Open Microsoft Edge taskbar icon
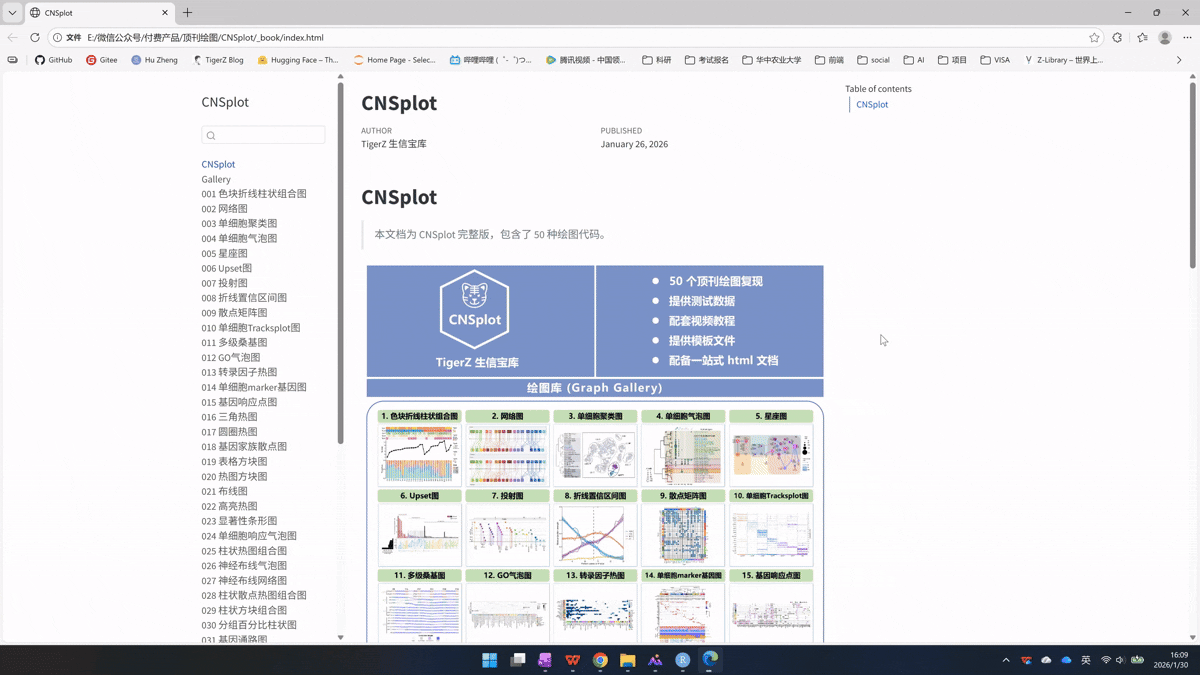The height and width of the screenshot is (675, 1200). [x=710, y=660]
